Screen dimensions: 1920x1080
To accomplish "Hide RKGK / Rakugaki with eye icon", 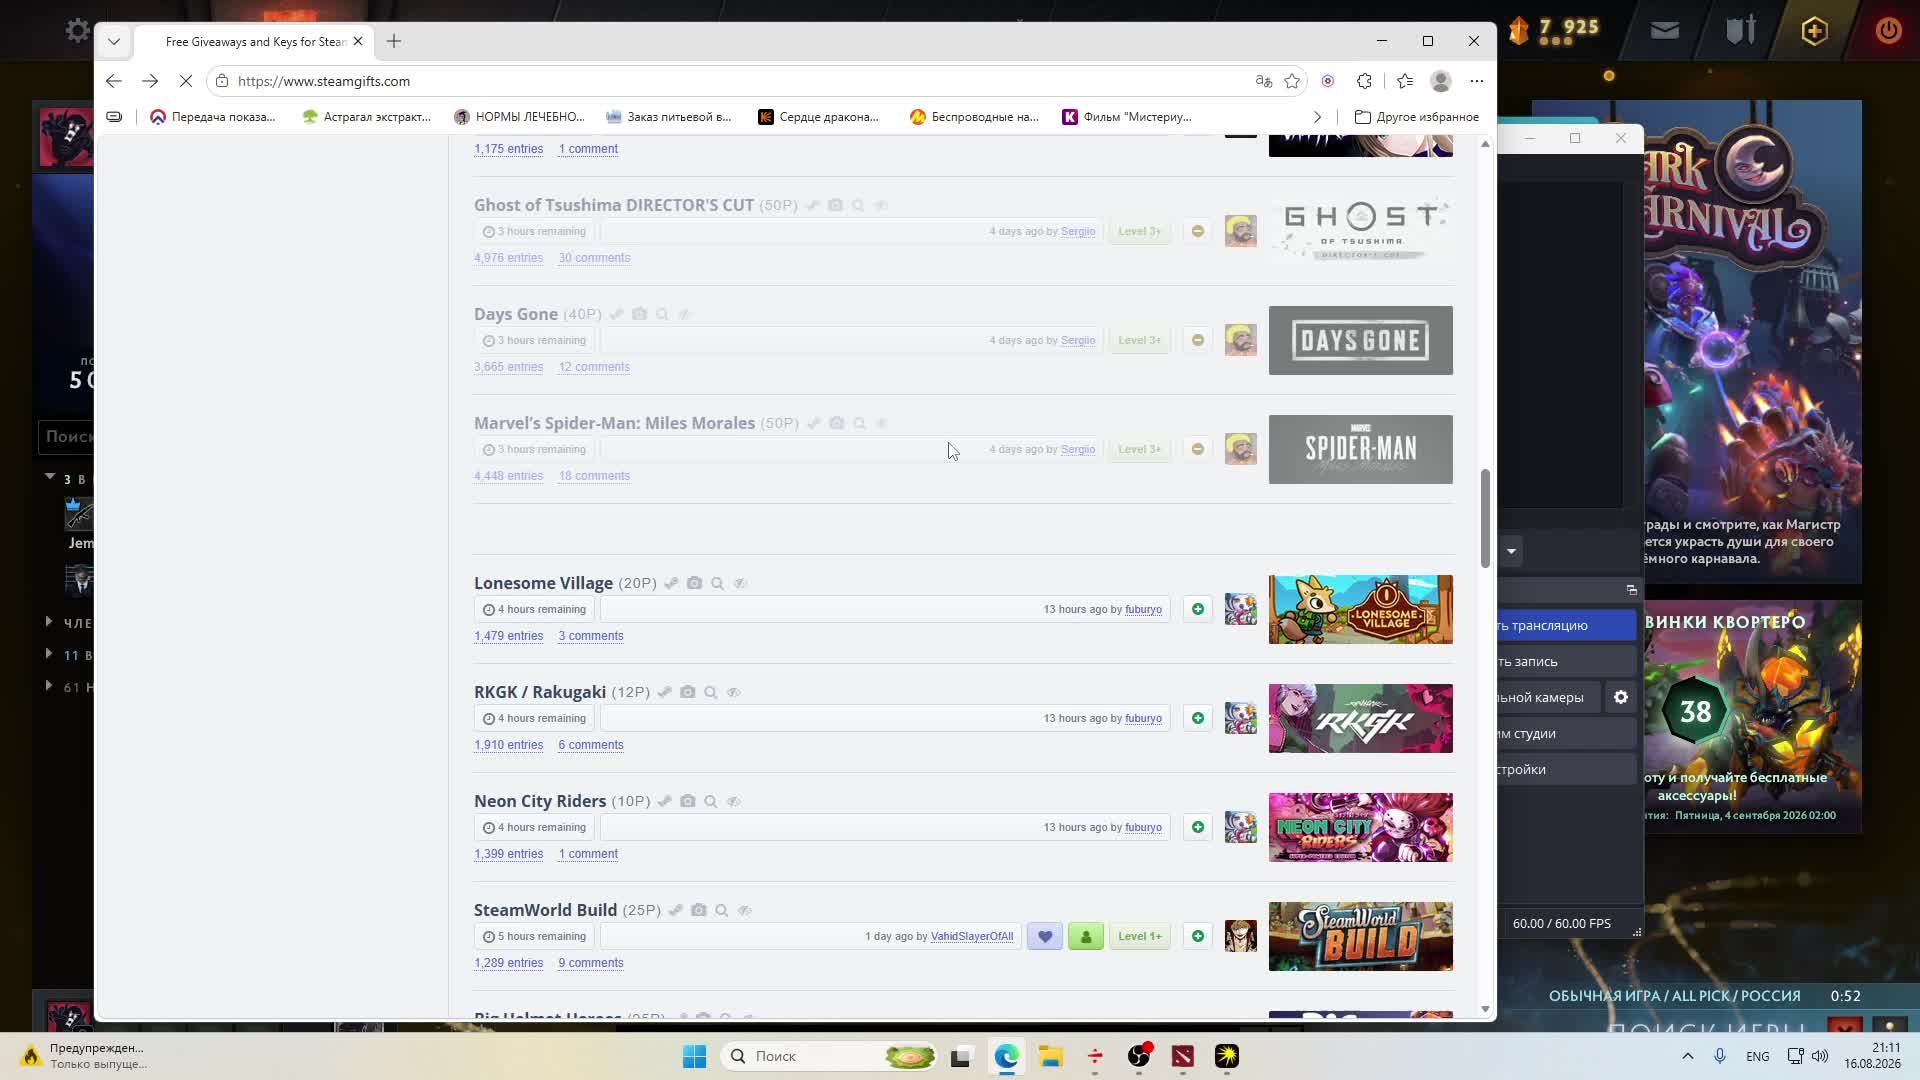I will [733, 692].
